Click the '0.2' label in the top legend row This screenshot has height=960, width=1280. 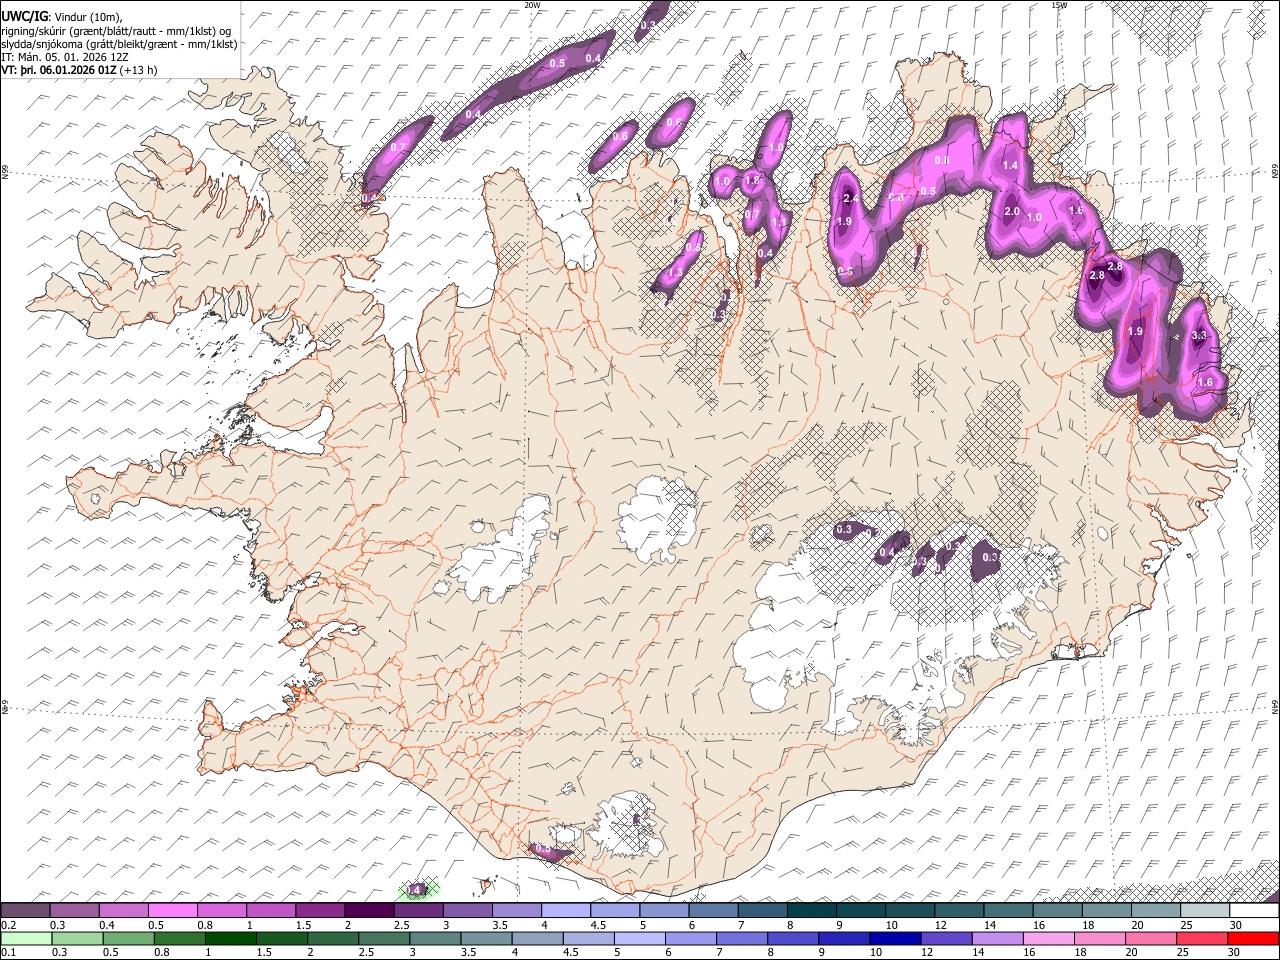pos(9,925)
